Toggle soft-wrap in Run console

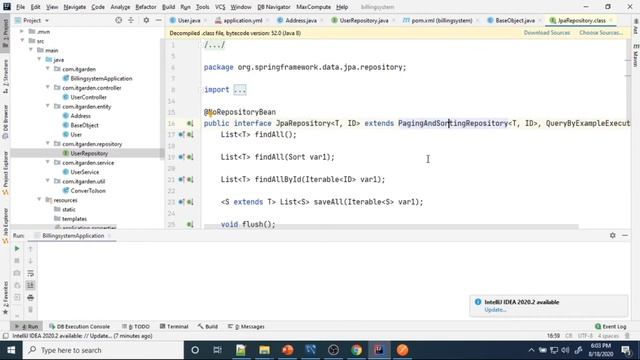[x=30, y=273]
